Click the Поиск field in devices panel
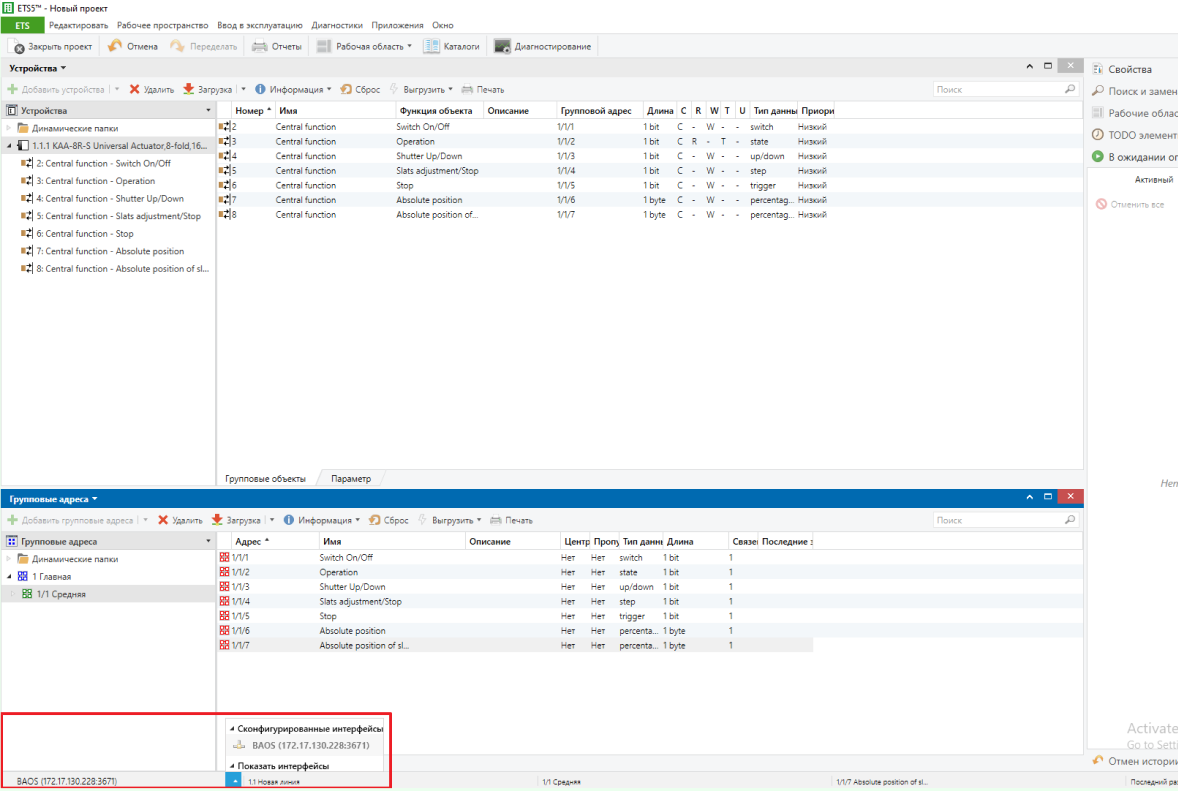 pos(1005,89)
